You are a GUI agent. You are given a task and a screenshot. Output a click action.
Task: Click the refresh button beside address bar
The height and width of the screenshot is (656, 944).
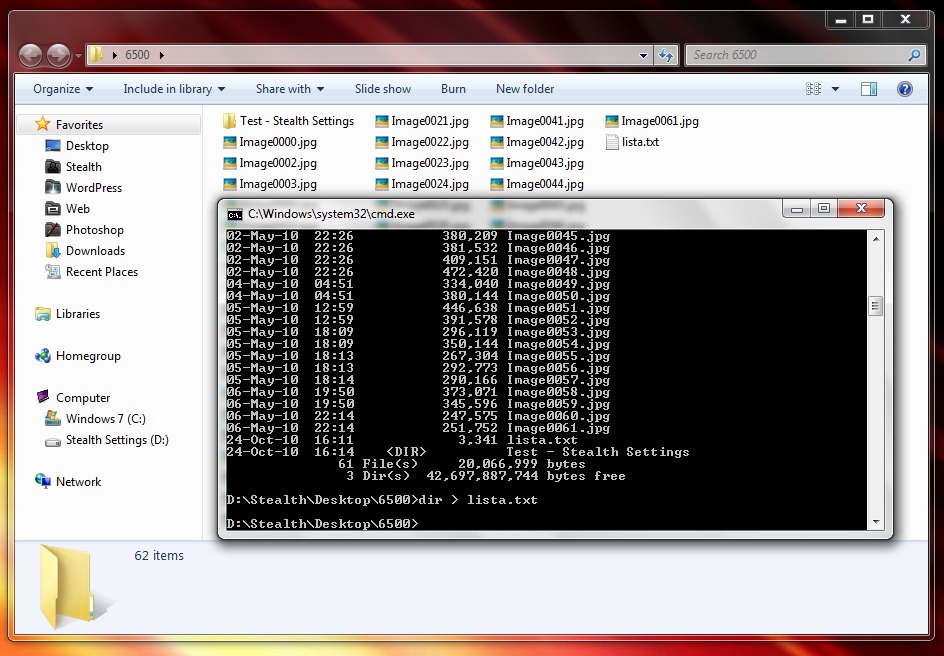[x=667, y=55]
